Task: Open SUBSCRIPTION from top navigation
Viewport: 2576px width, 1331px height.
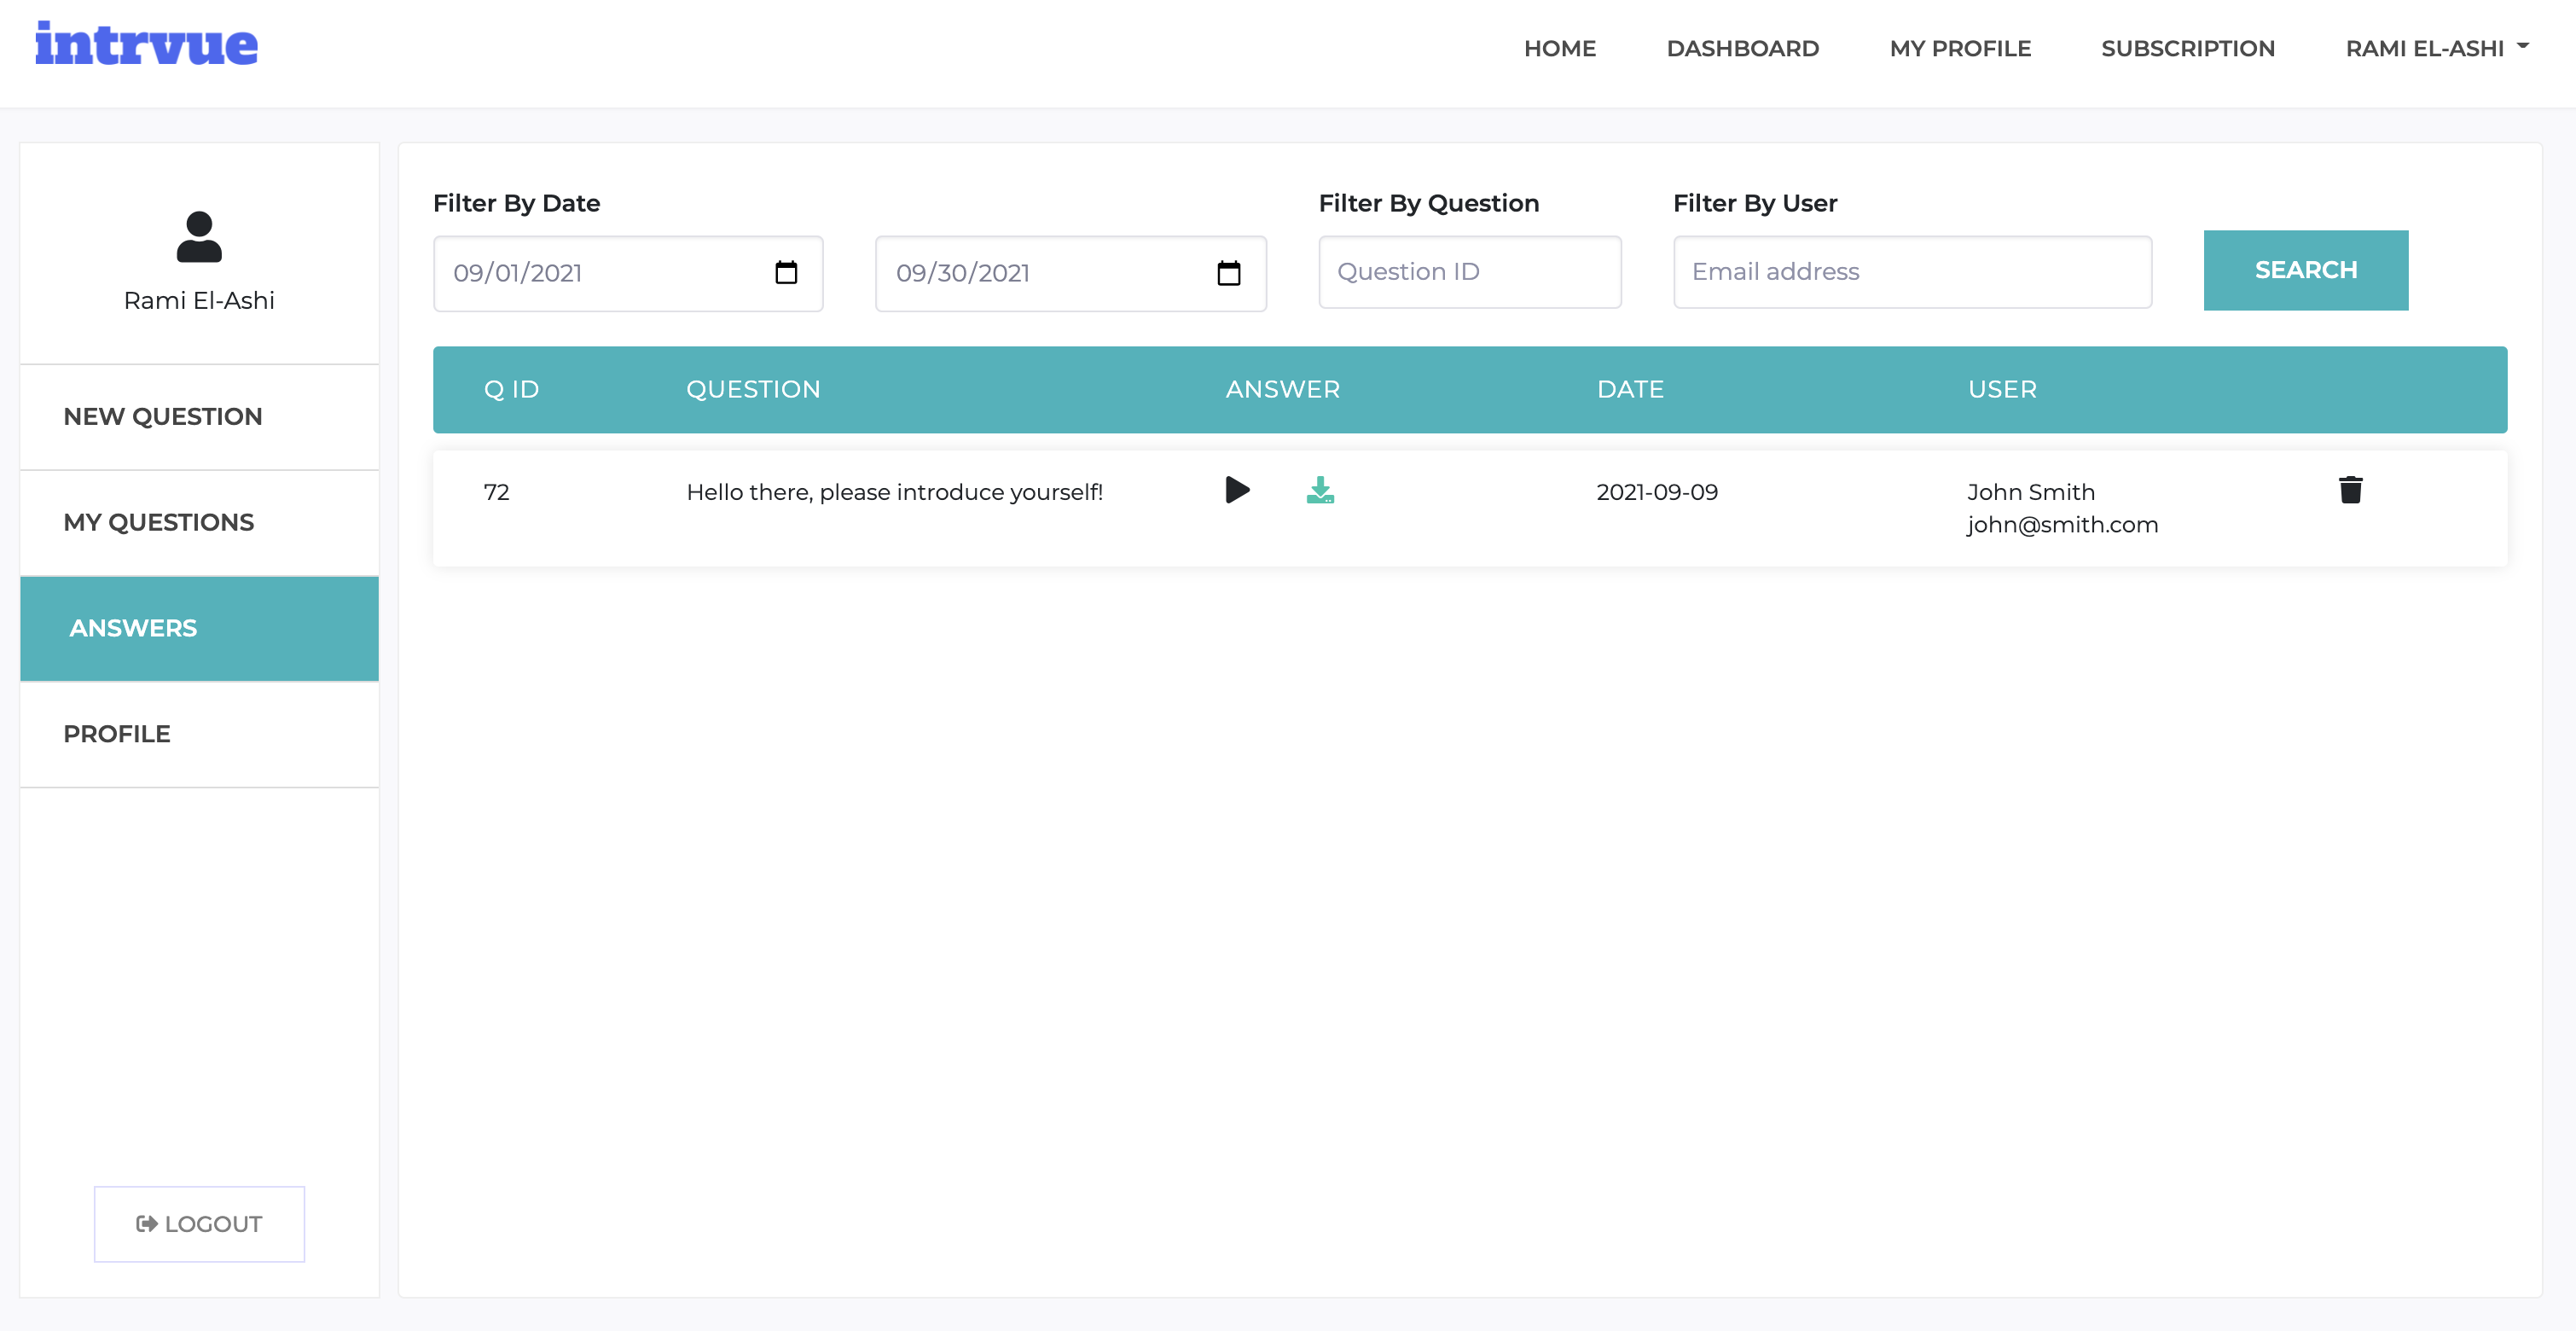Action: pos(2187,48)
